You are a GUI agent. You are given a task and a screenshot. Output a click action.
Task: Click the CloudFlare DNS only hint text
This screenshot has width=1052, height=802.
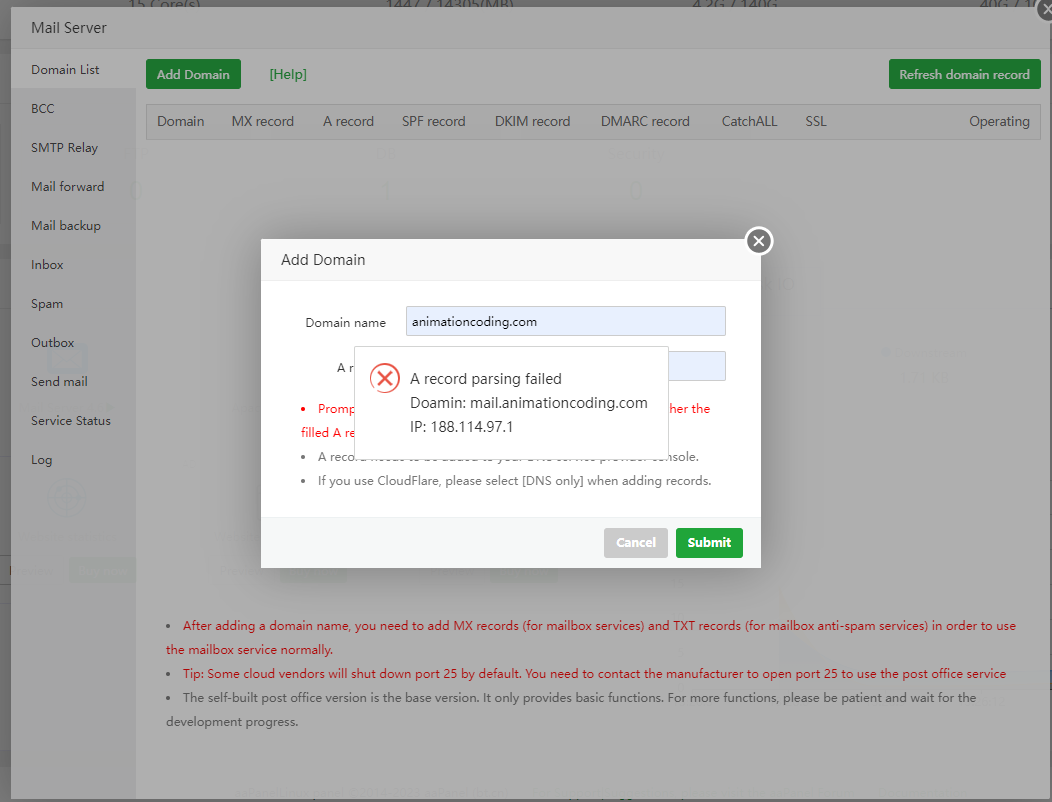click(x=515, y=481)
